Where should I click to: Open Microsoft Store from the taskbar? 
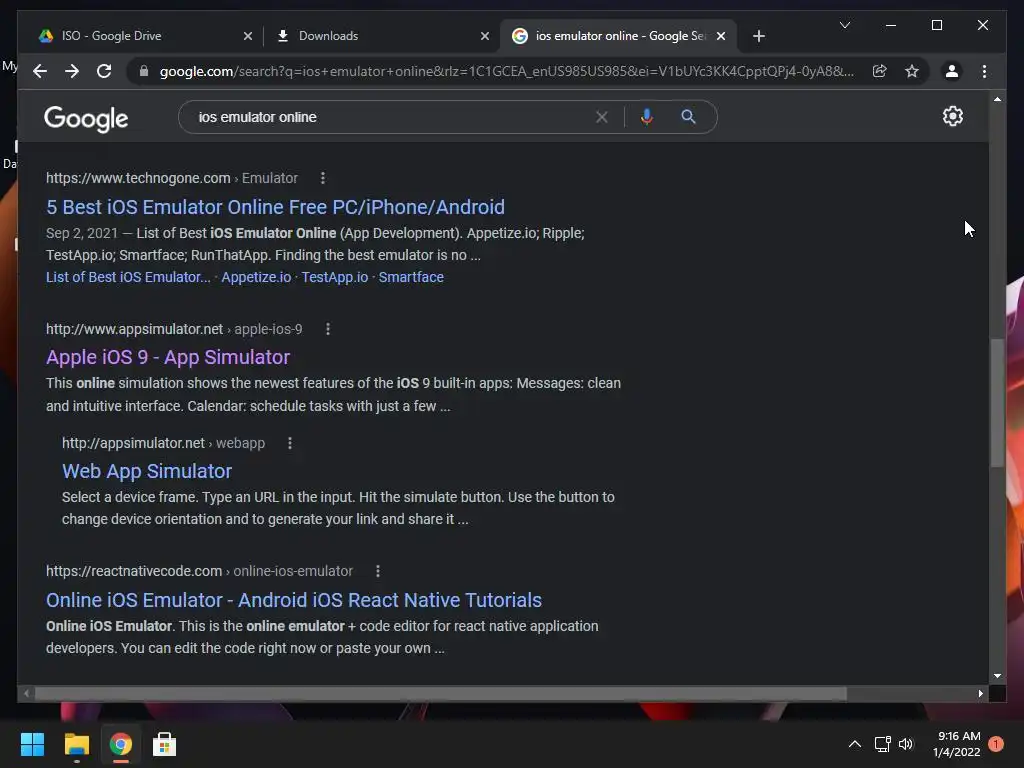165,744
